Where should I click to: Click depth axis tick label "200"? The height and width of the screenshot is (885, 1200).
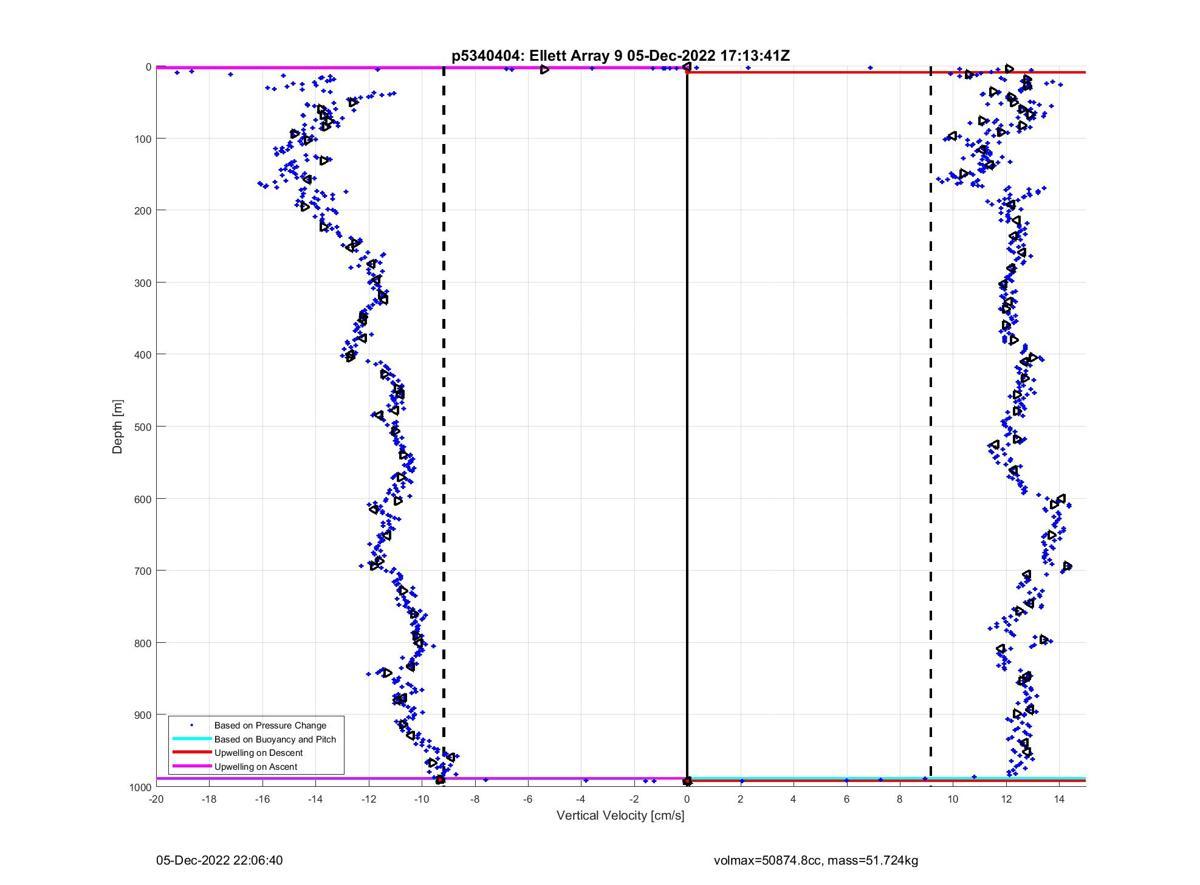pyautogui.click(x=141, y=211)
